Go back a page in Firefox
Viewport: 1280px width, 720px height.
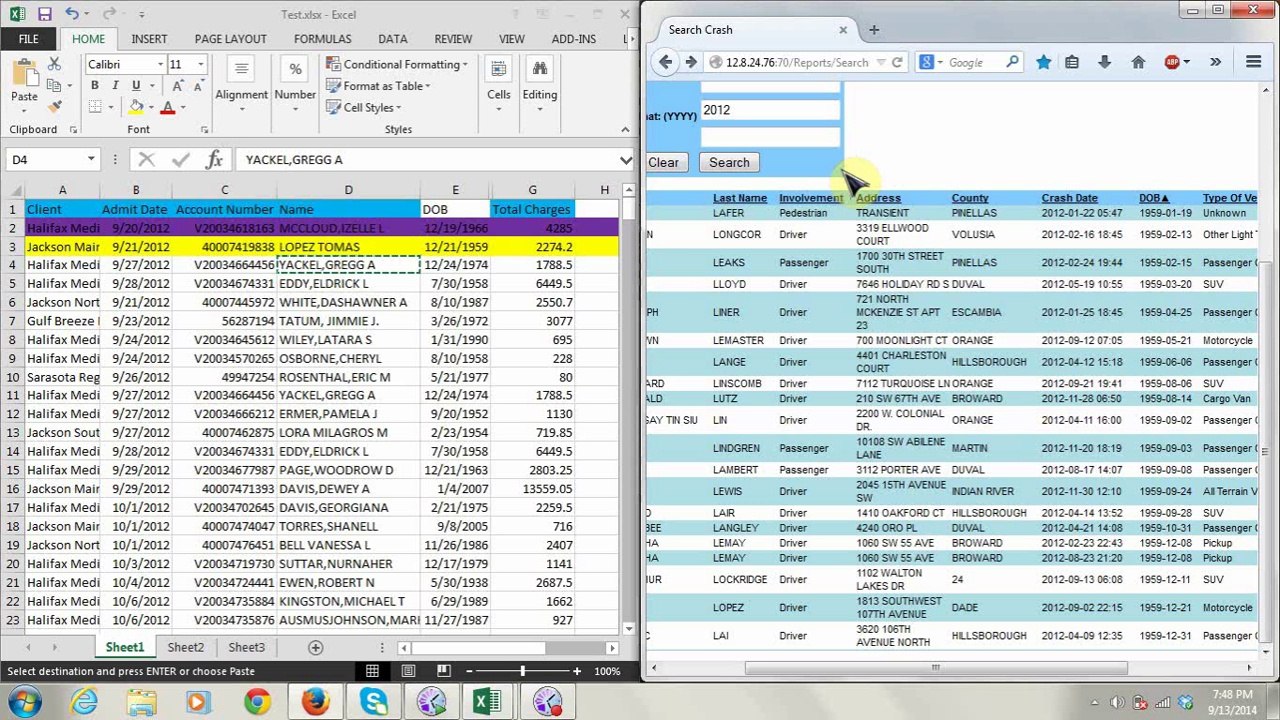(x=665, y=62)
